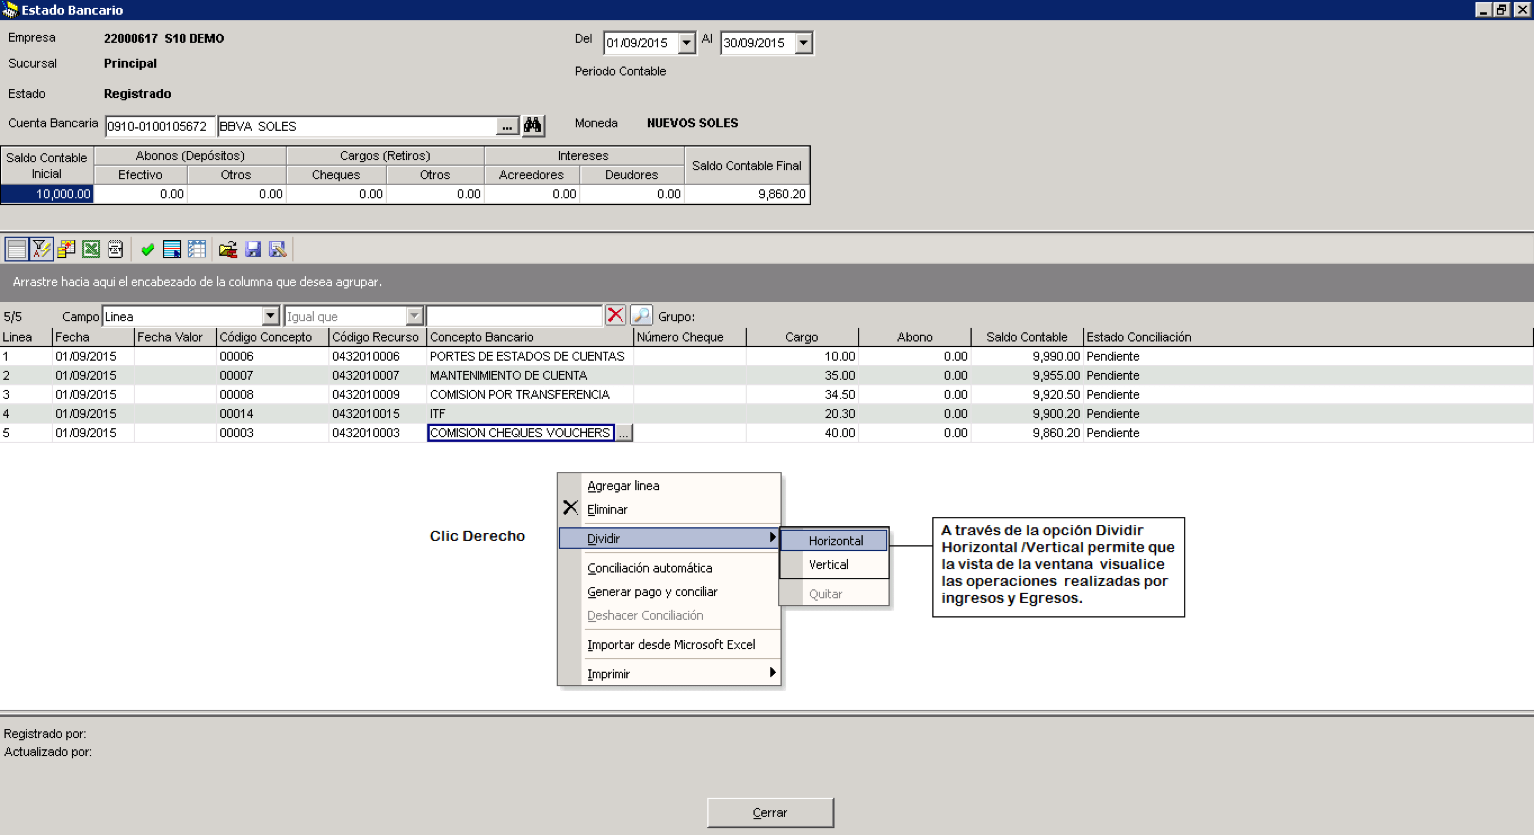Viewport: 1534px width, 835px height.
Task: Click the text file export icon
Action: coord(115,249)
